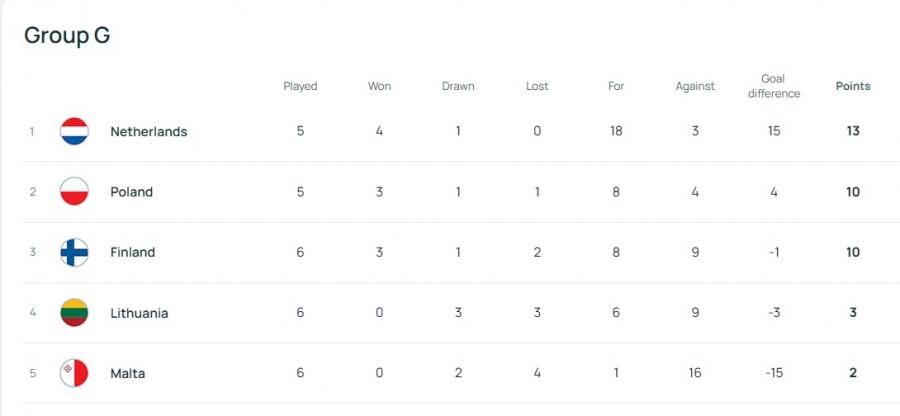Click Netherlands' 13 points value

click(x=853, y=131)
